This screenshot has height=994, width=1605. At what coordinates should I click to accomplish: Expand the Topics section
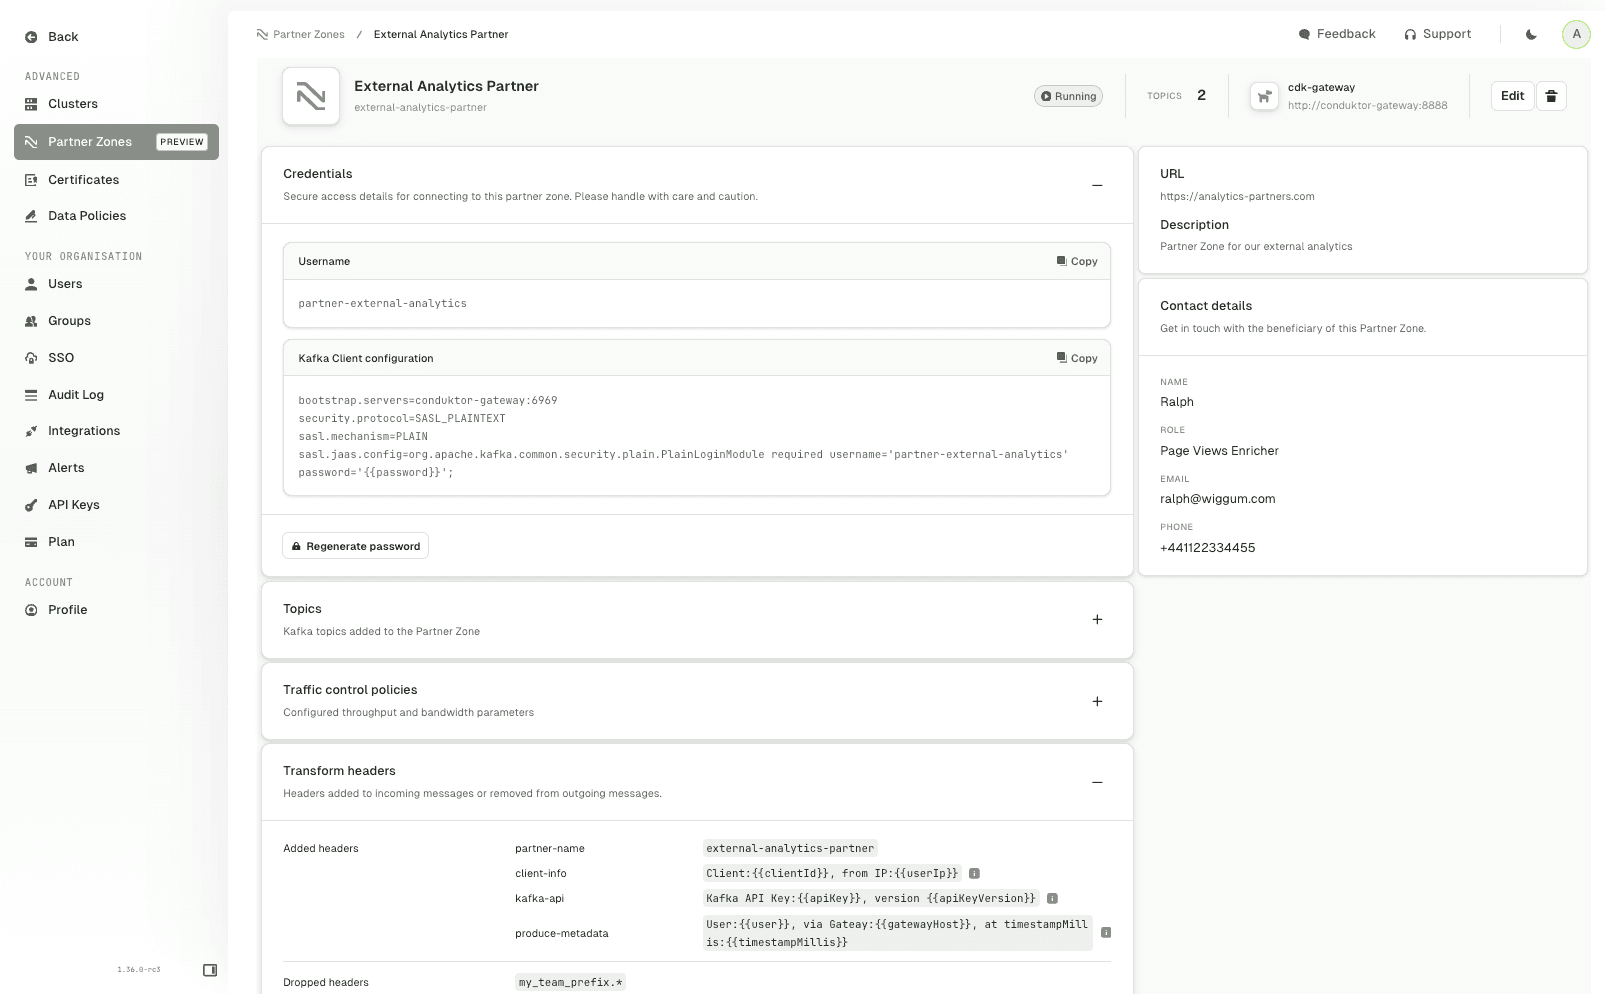[x=1097, y=620]
